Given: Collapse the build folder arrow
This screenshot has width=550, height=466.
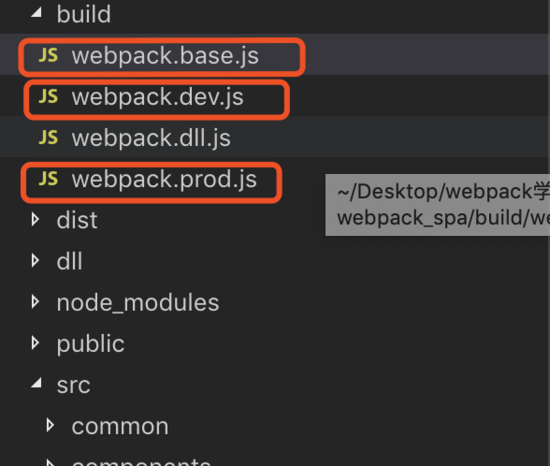Looking at the screenshot, I should (36, 13).
